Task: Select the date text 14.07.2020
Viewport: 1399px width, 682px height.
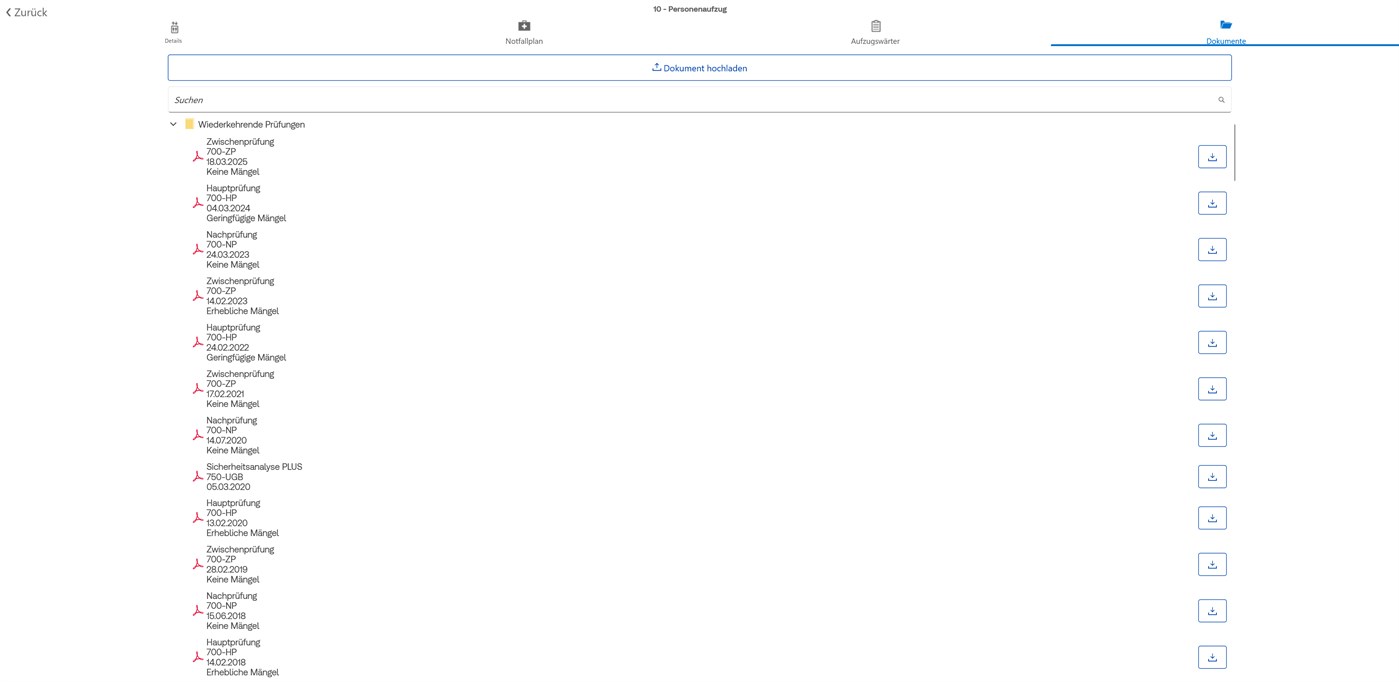Action: (x=227, y=440)
